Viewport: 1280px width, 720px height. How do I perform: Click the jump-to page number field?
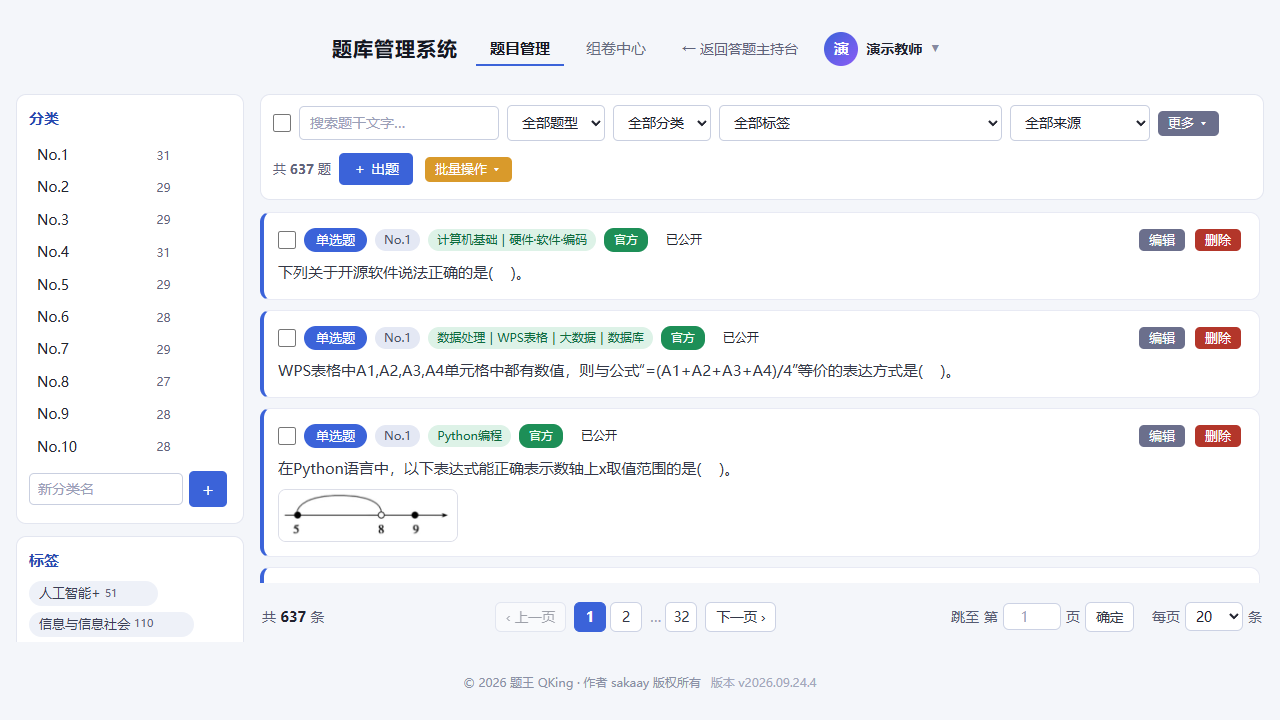click(1032, 617)
